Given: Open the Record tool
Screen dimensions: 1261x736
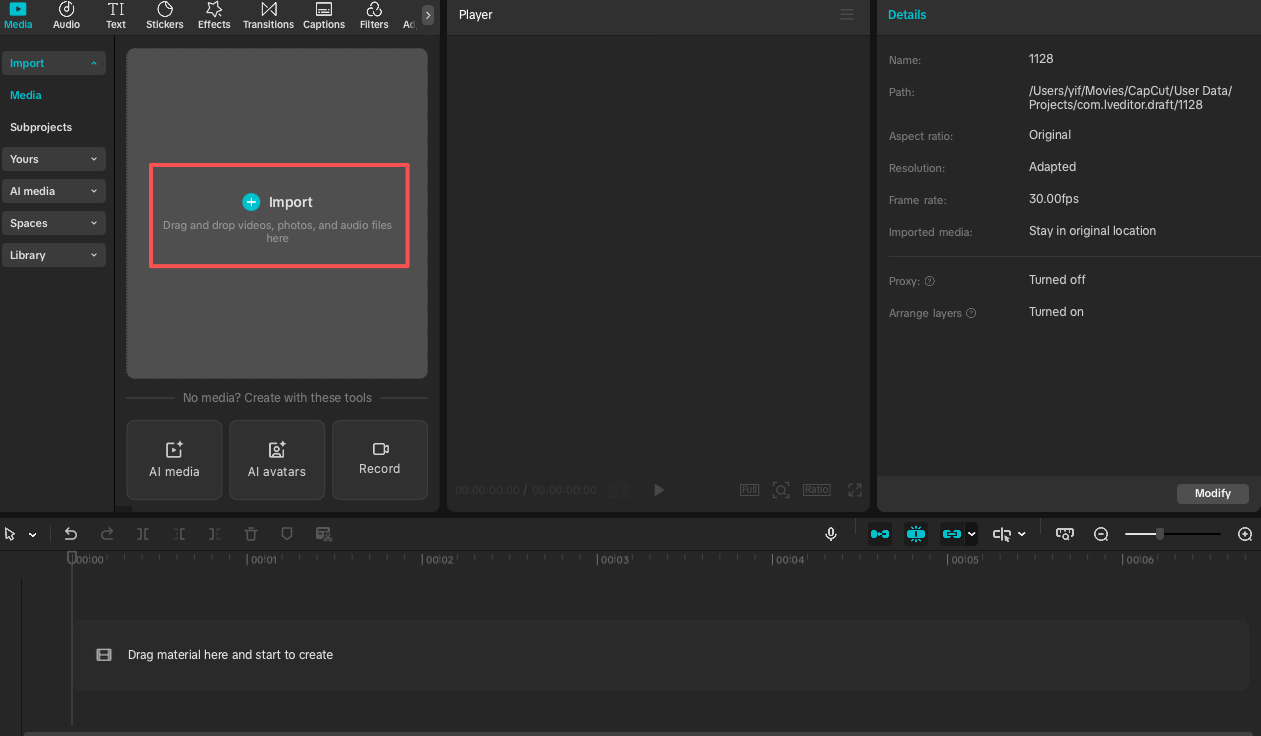Looking at the screenshot, I should [379, 460].
